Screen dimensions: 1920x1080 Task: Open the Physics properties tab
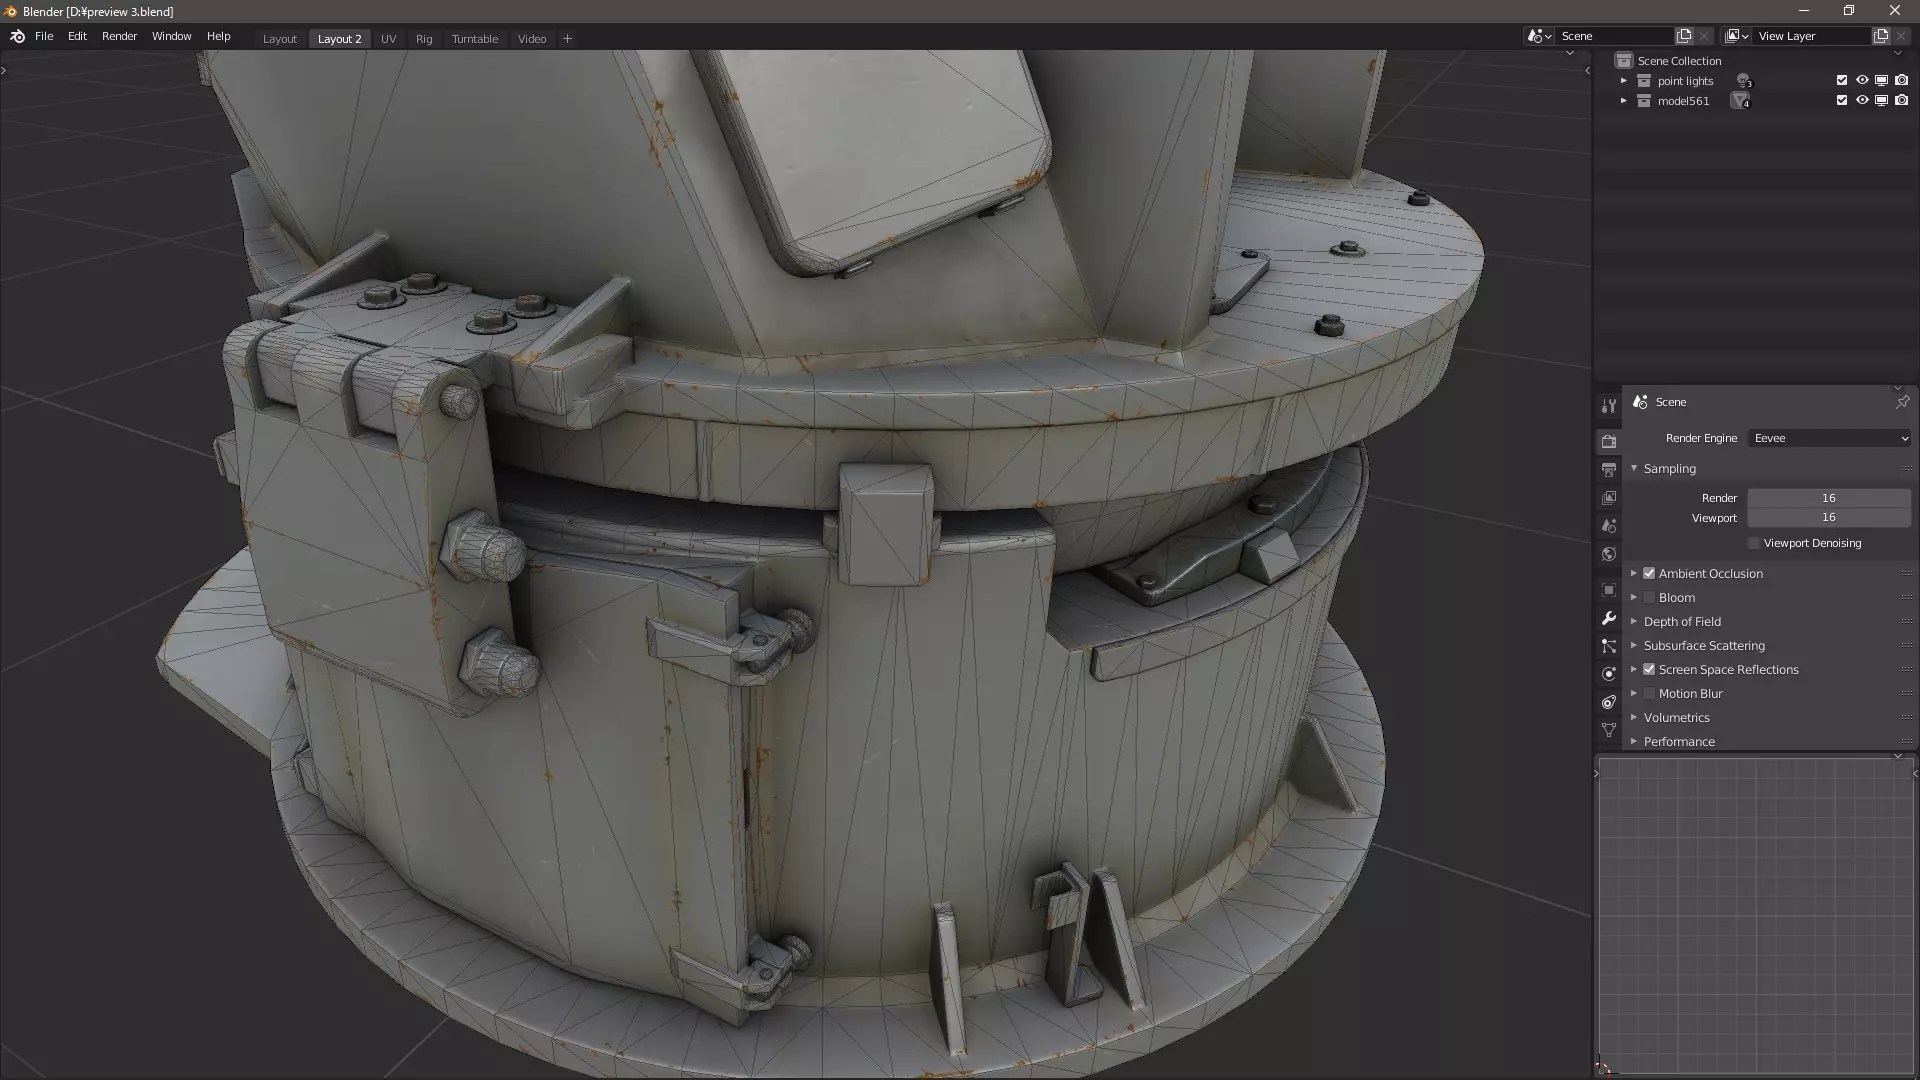coord(1608,674)
